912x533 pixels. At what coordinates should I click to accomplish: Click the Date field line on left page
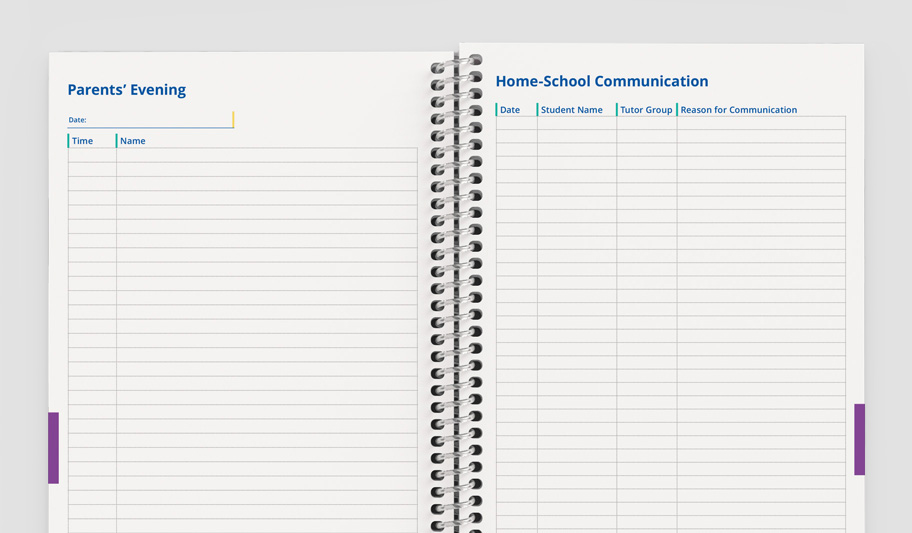[x=151, y=120]
